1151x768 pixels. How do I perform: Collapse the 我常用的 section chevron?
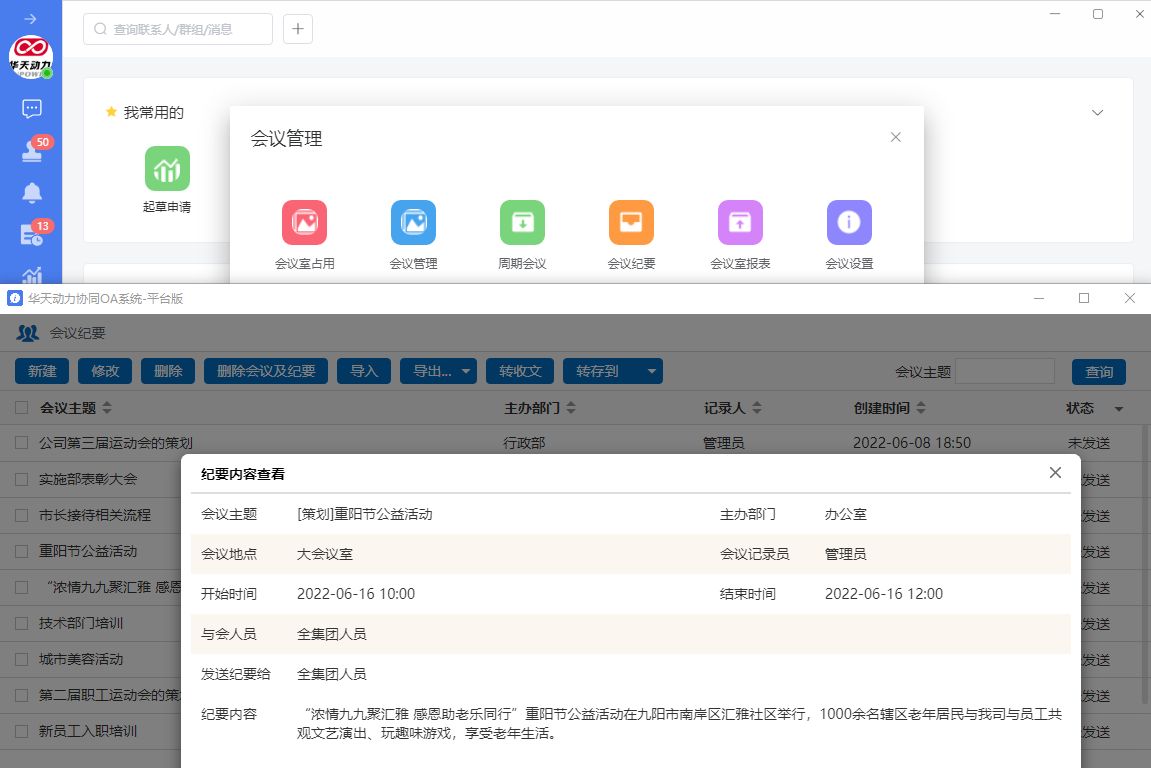pos(1097,113)
